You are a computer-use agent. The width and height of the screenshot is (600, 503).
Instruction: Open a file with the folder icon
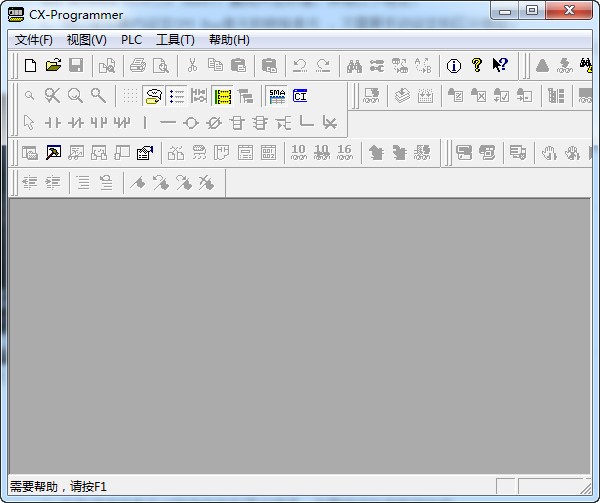pos(53,66)
